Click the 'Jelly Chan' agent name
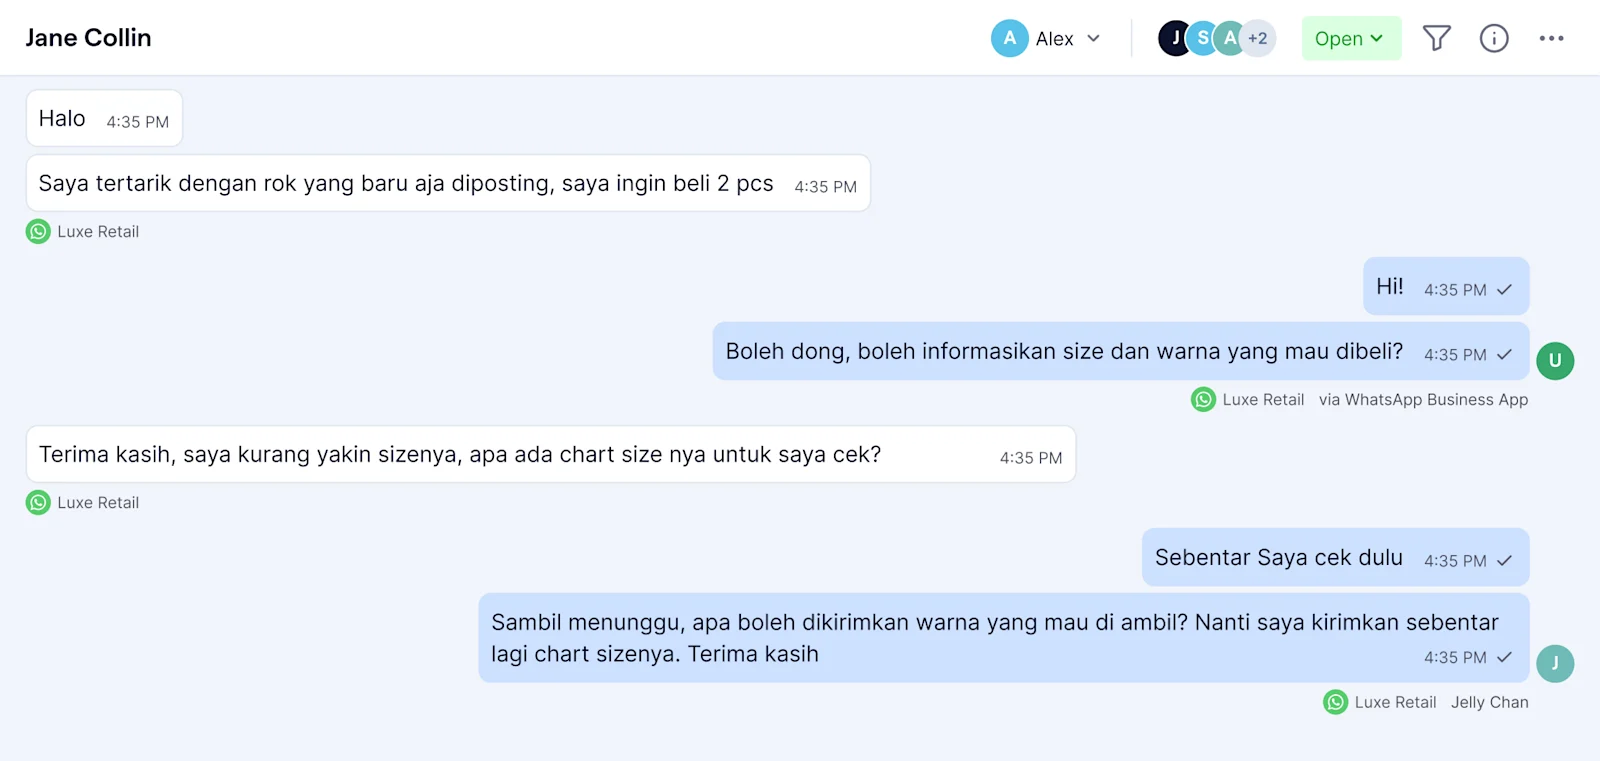Screen dimensions: 1600x761 pos(1489,702)
